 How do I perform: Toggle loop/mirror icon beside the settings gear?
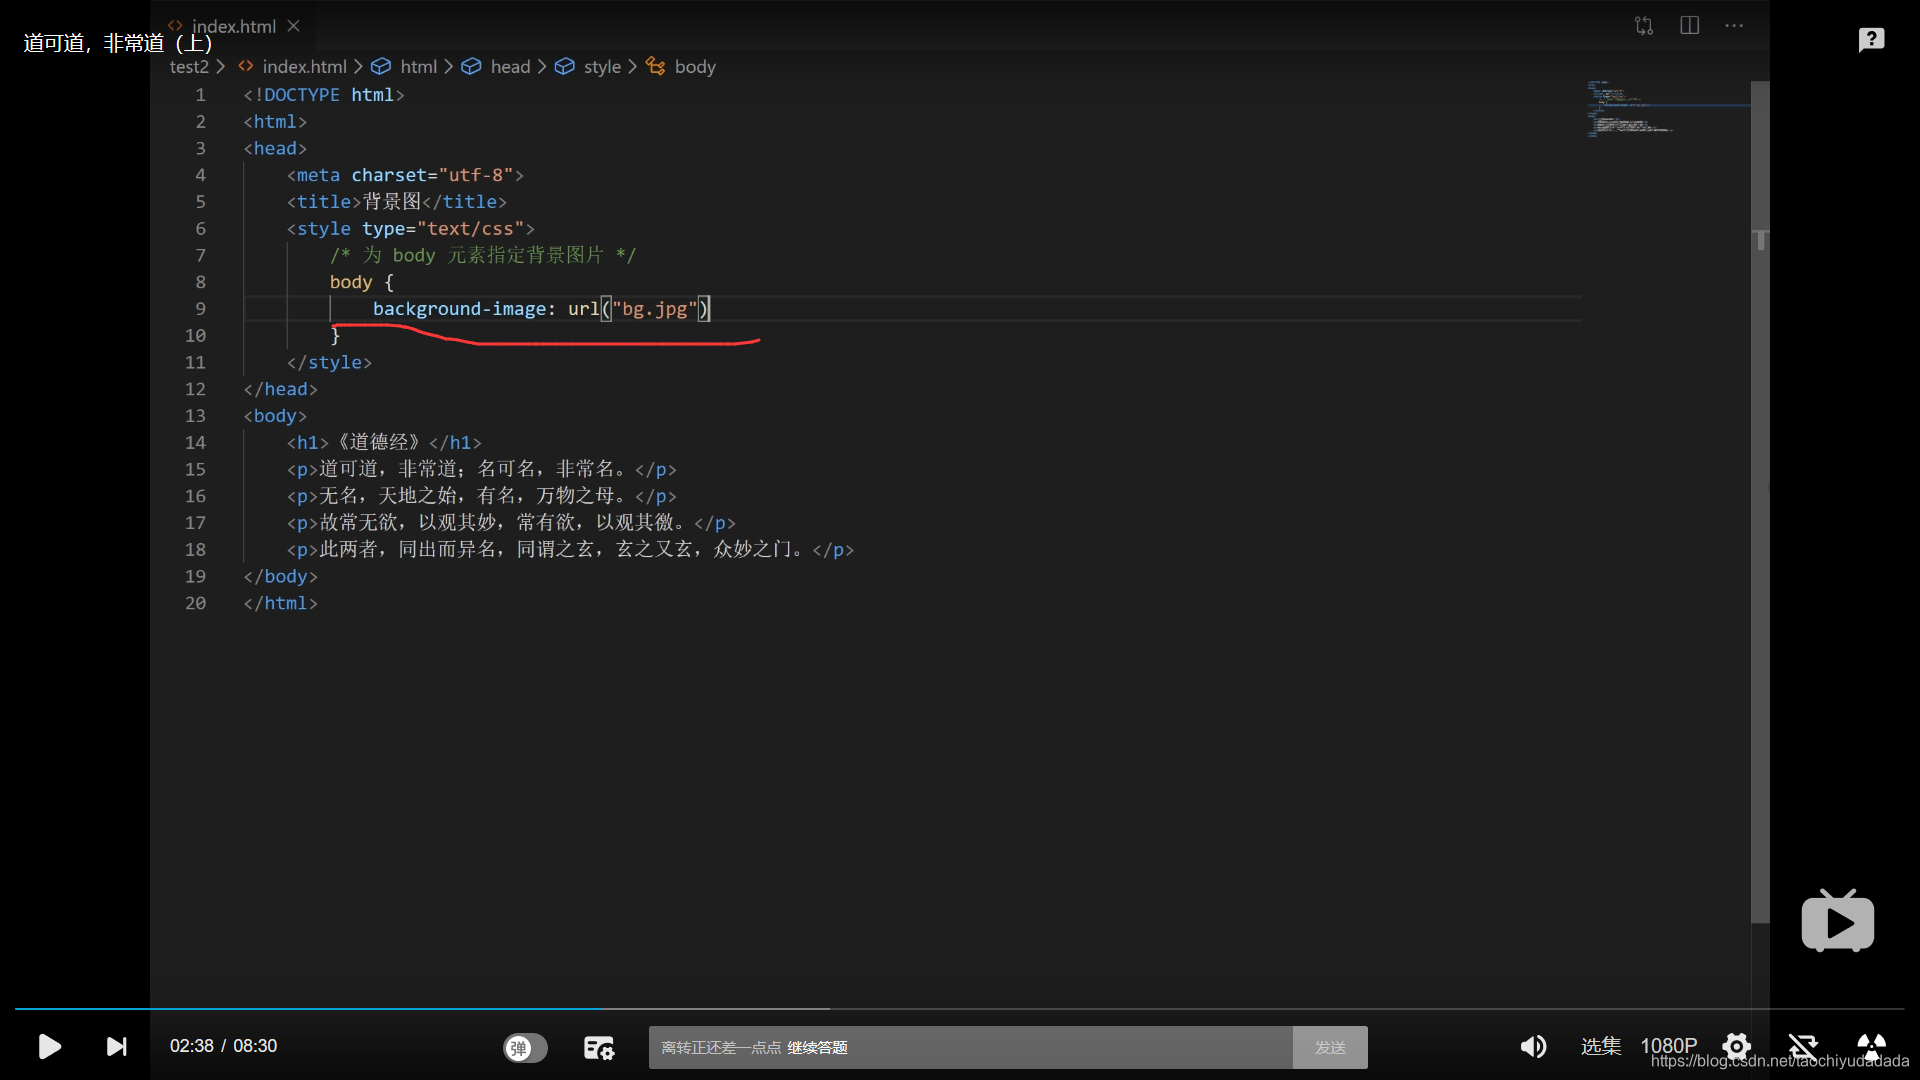click(1803, 1046)
